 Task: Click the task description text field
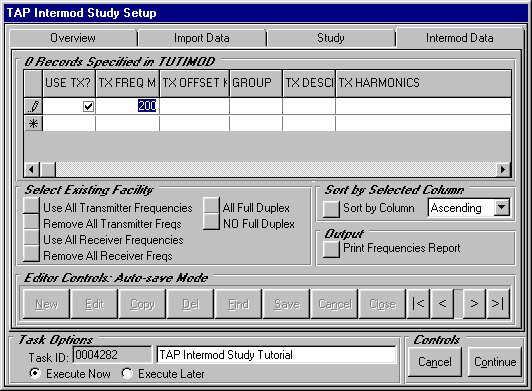point(276,355)
